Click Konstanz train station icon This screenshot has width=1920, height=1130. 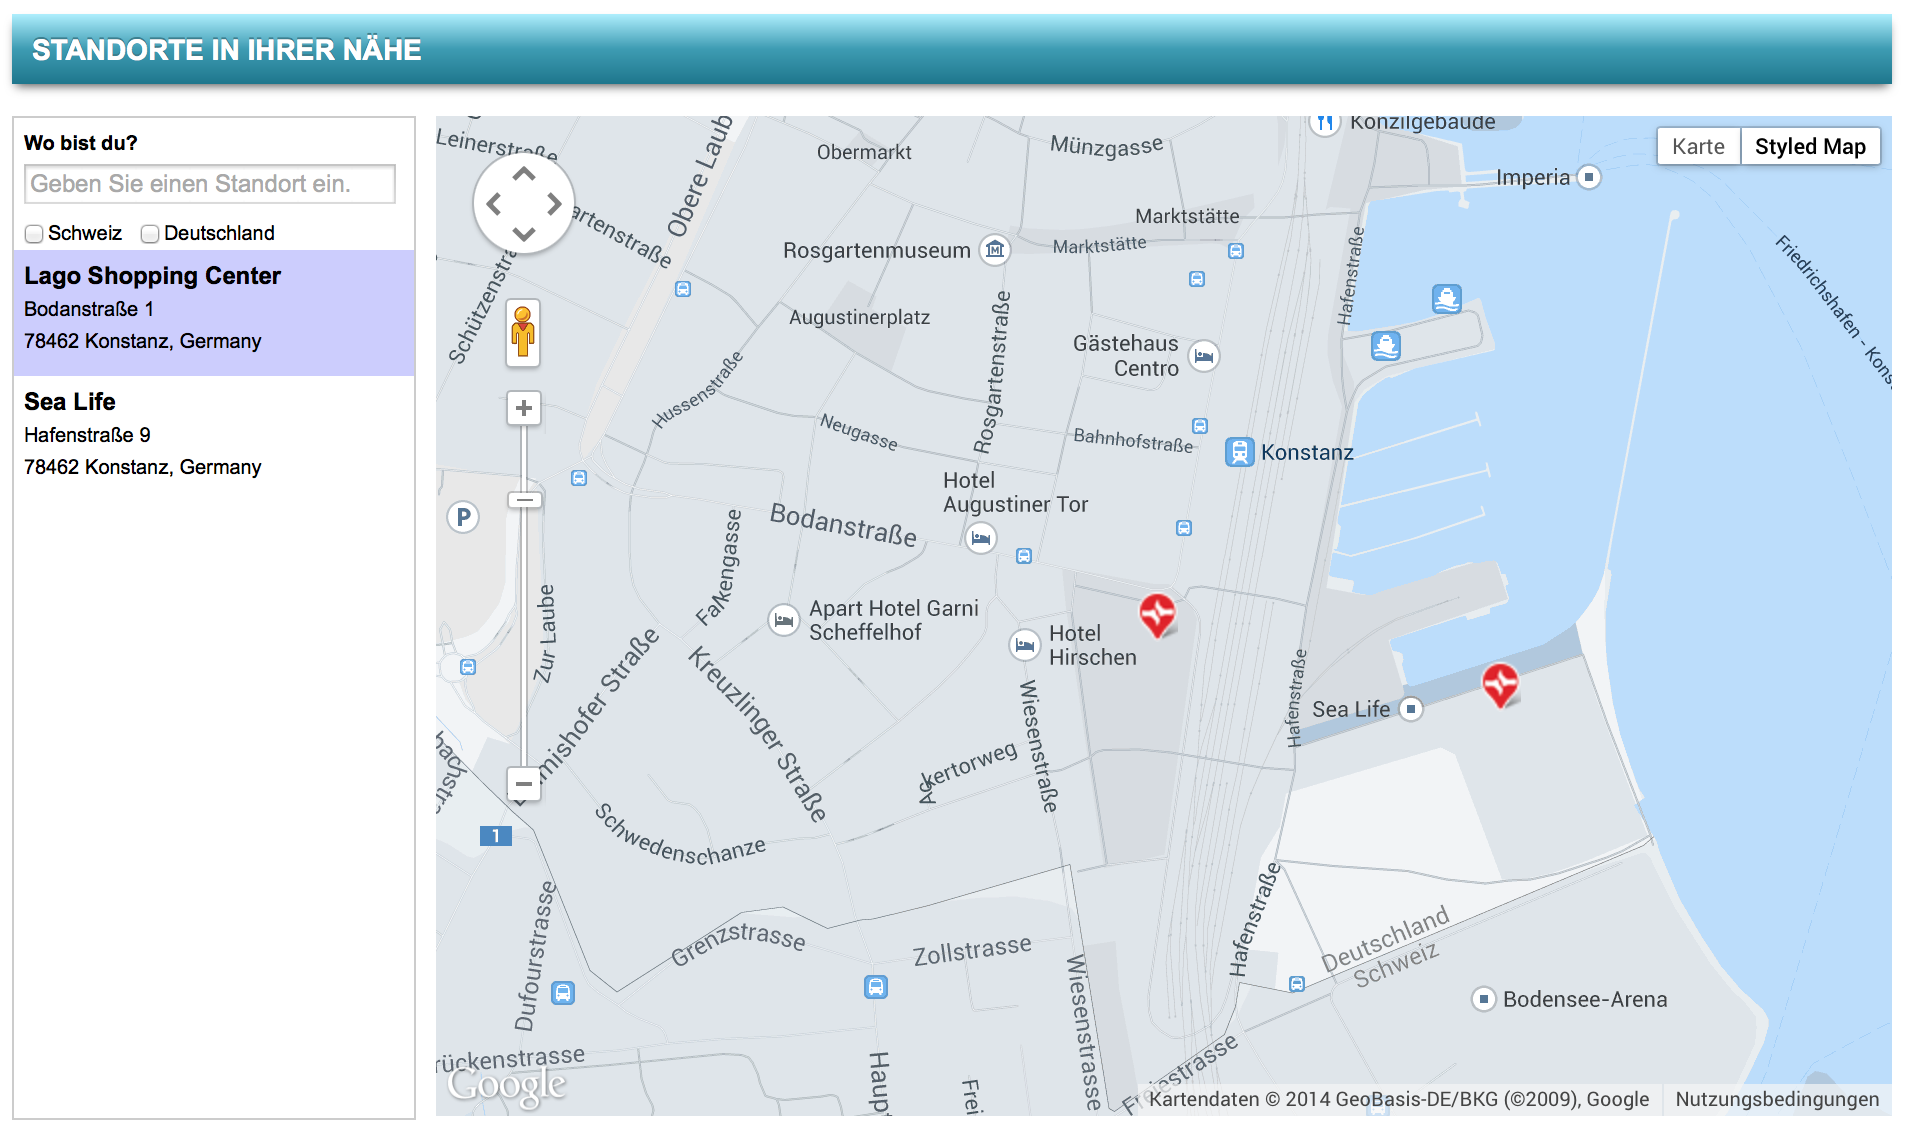click(1239, 452)
